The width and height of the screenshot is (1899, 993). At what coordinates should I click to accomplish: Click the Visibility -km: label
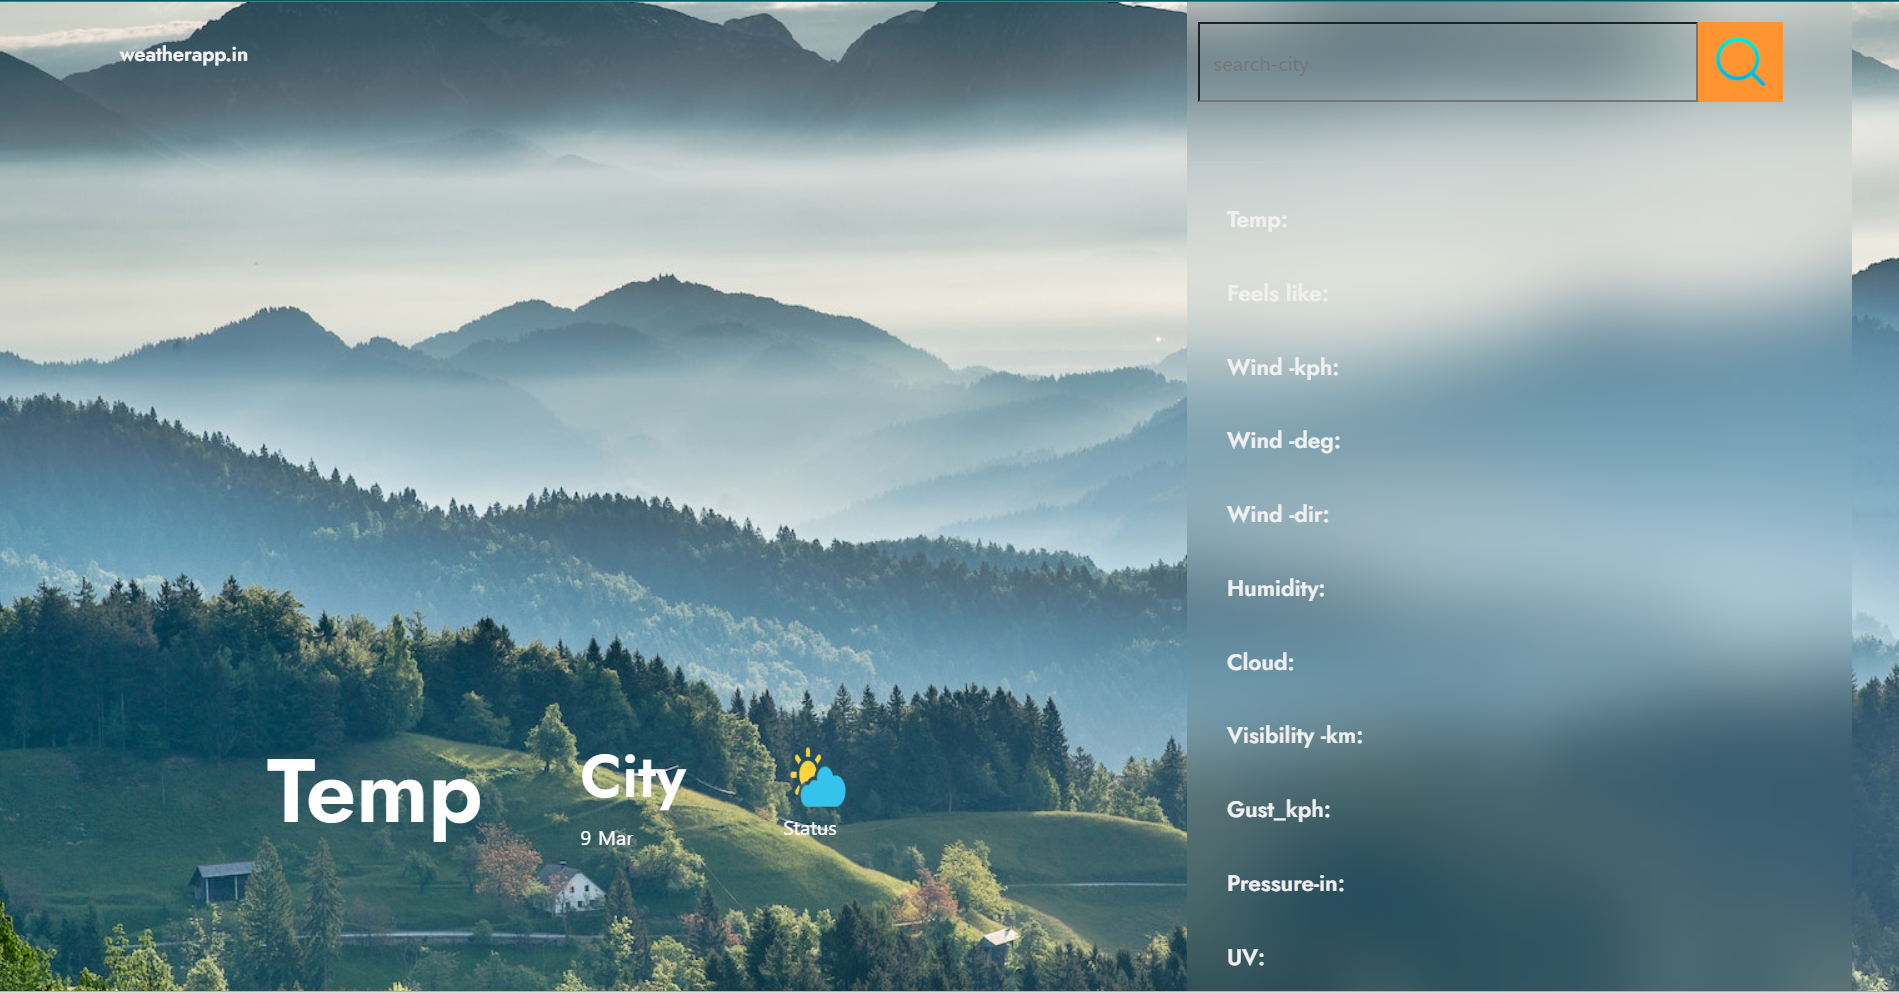point(1294,736)
